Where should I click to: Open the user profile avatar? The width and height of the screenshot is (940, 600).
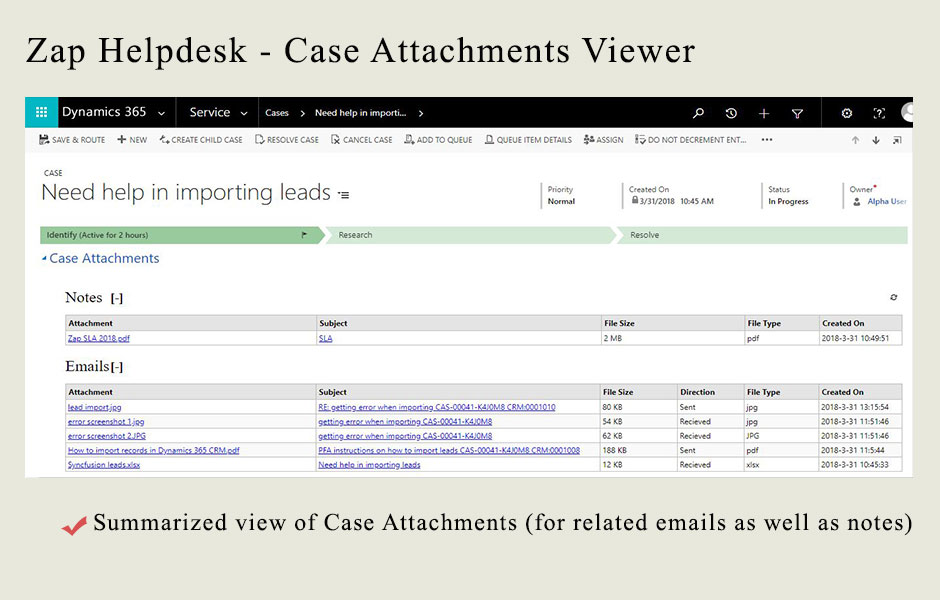[x=907, y=112]
